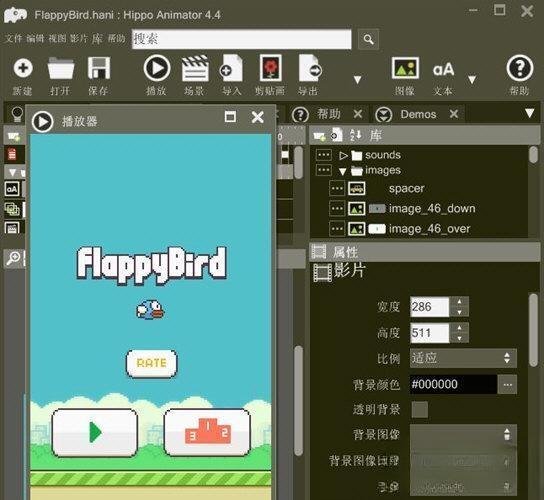Open the 剪贴画 (Clipart) flower icon
Image resolution: width=544 pixels, height=500 pixels.
click(271, 68)
